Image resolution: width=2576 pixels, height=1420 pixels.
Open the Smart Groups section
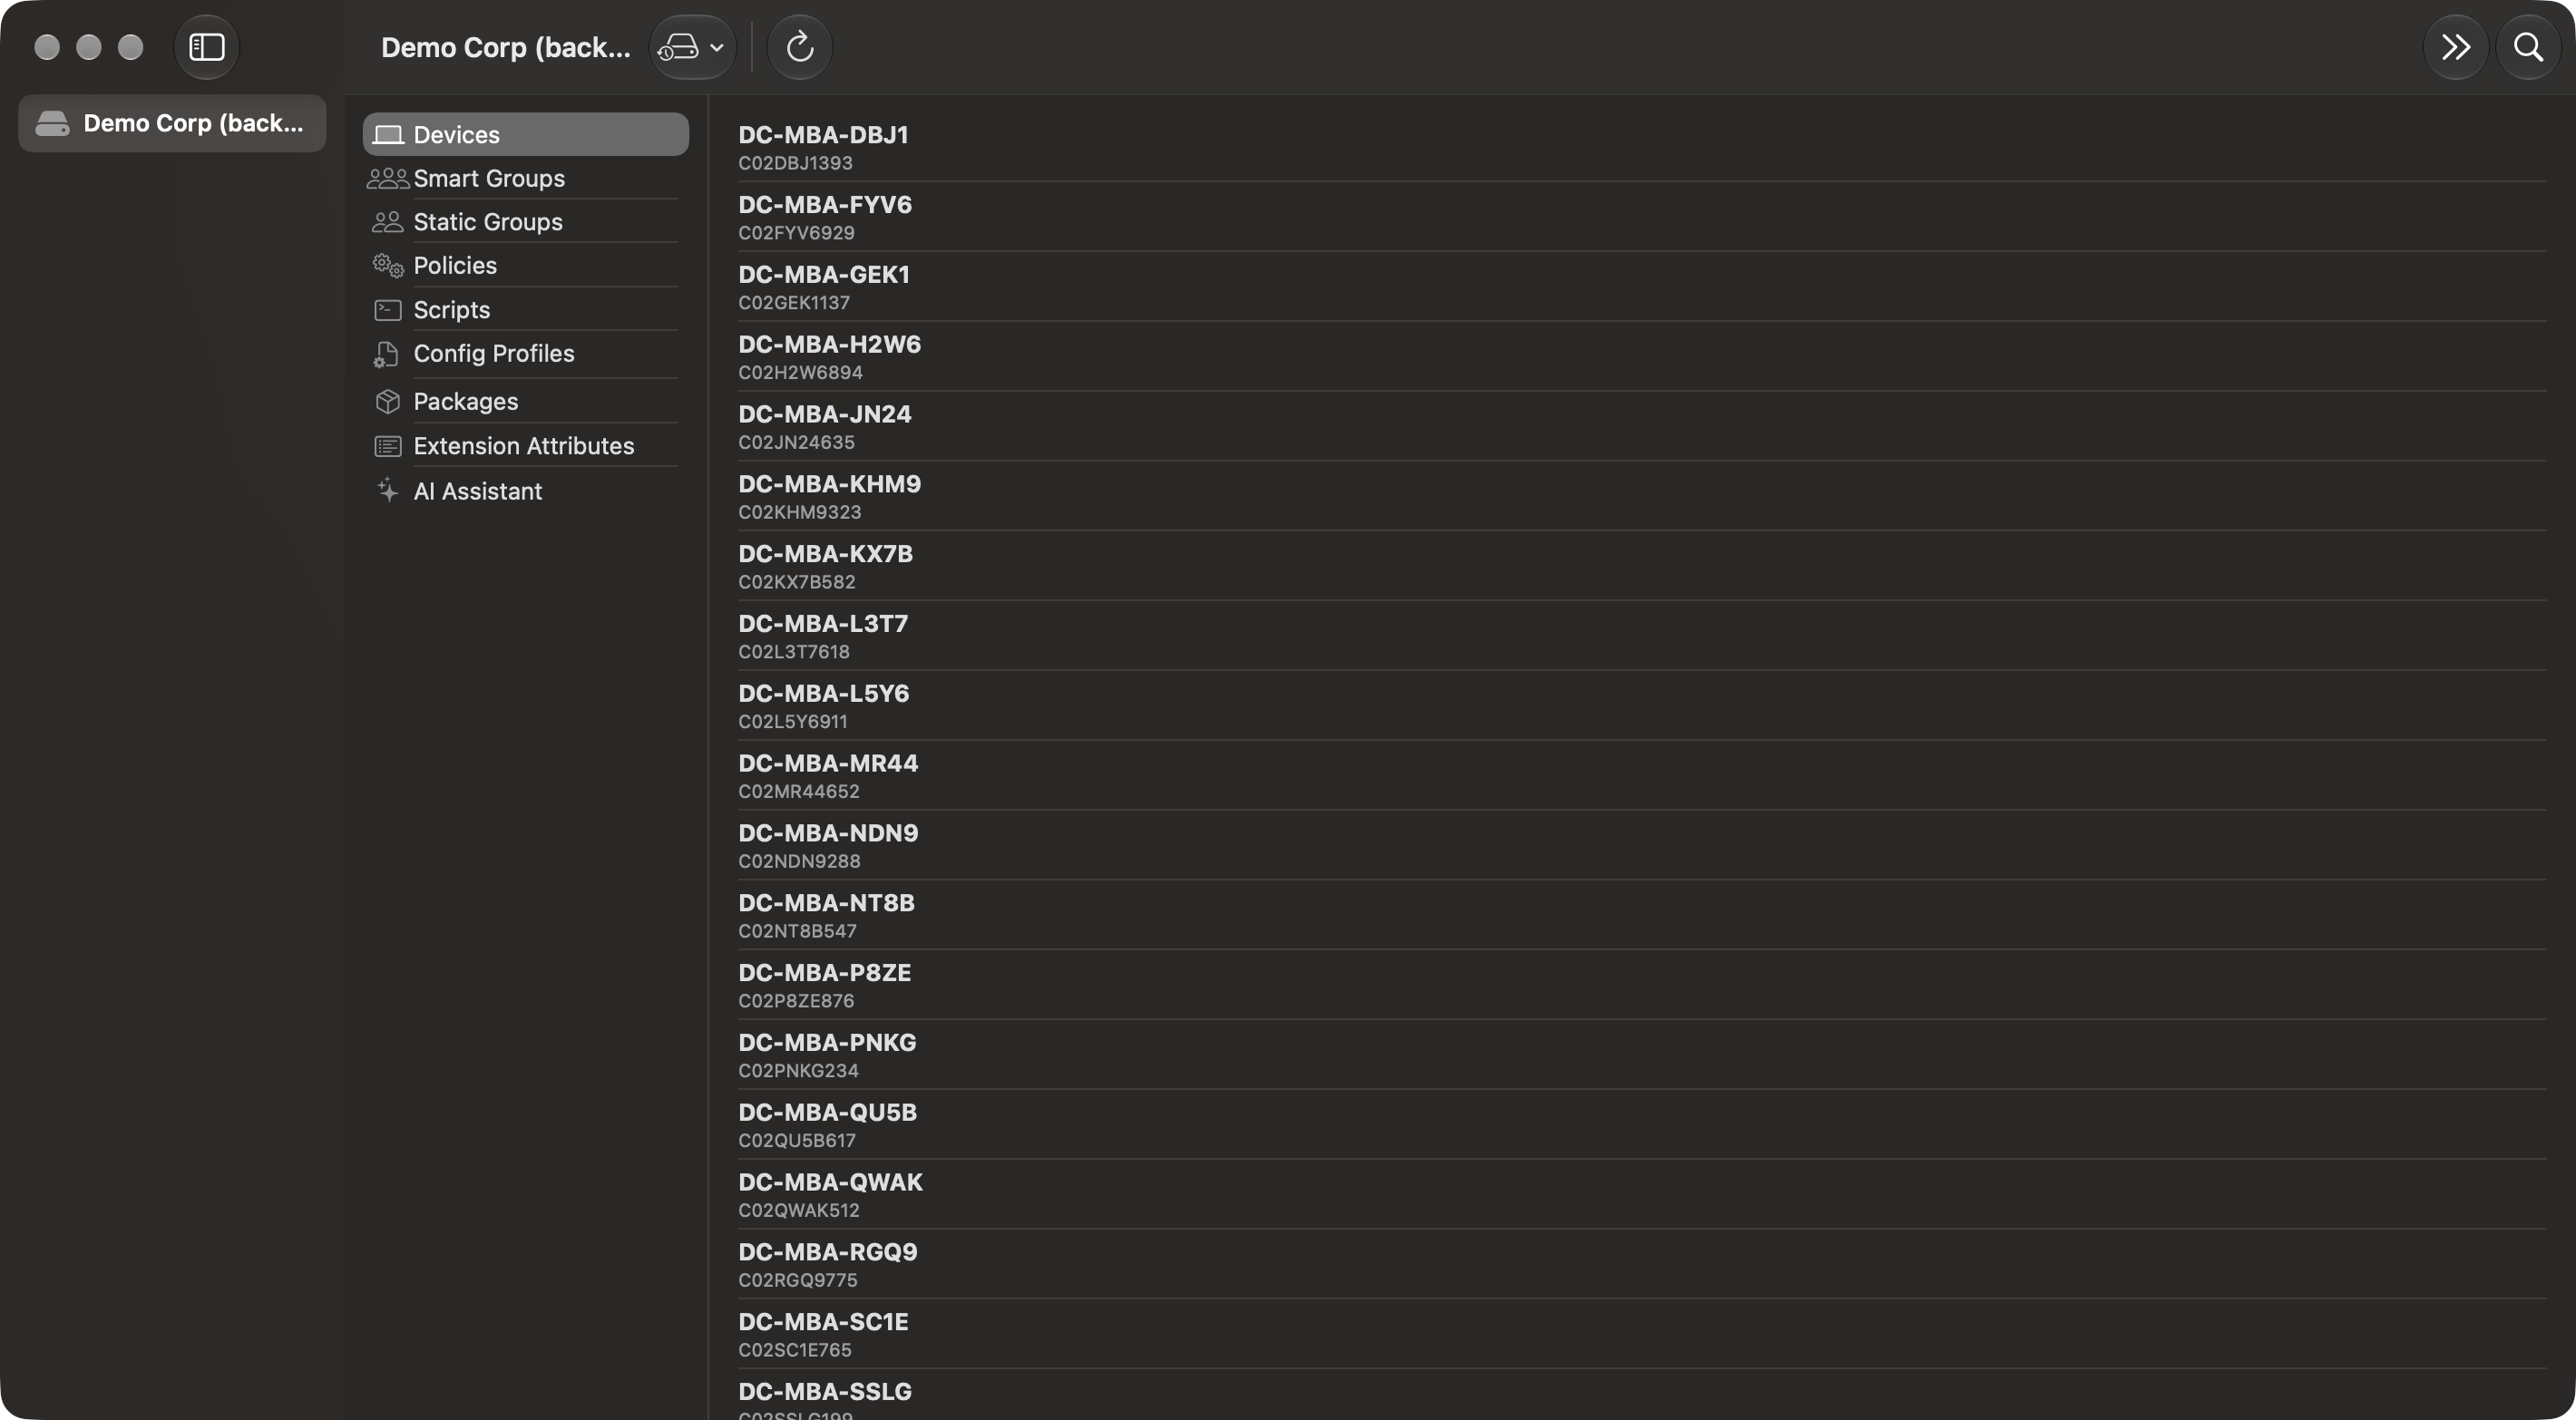(526, 178)
